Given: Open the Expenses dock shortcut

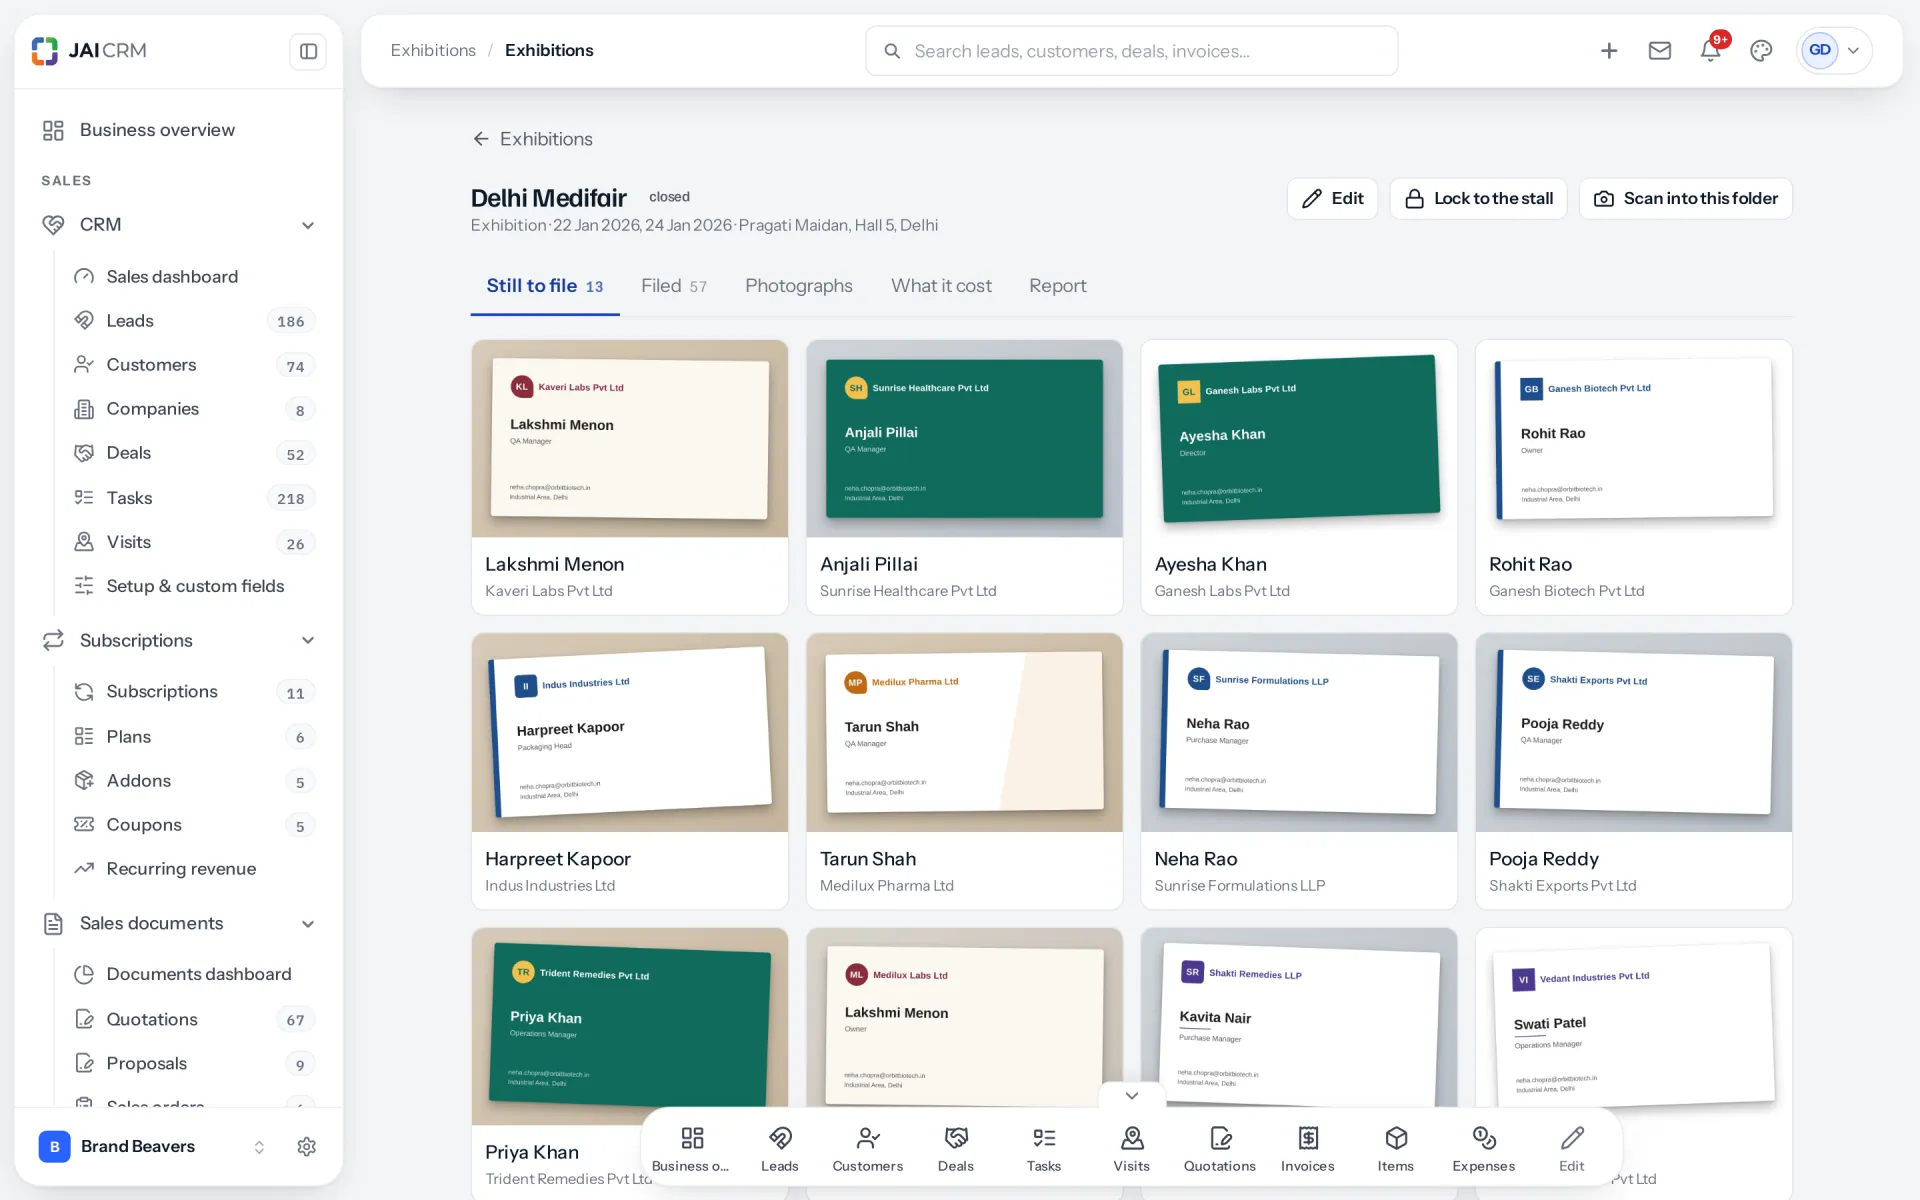Looking at the screenshot, I should [x=1484, y=1148].
